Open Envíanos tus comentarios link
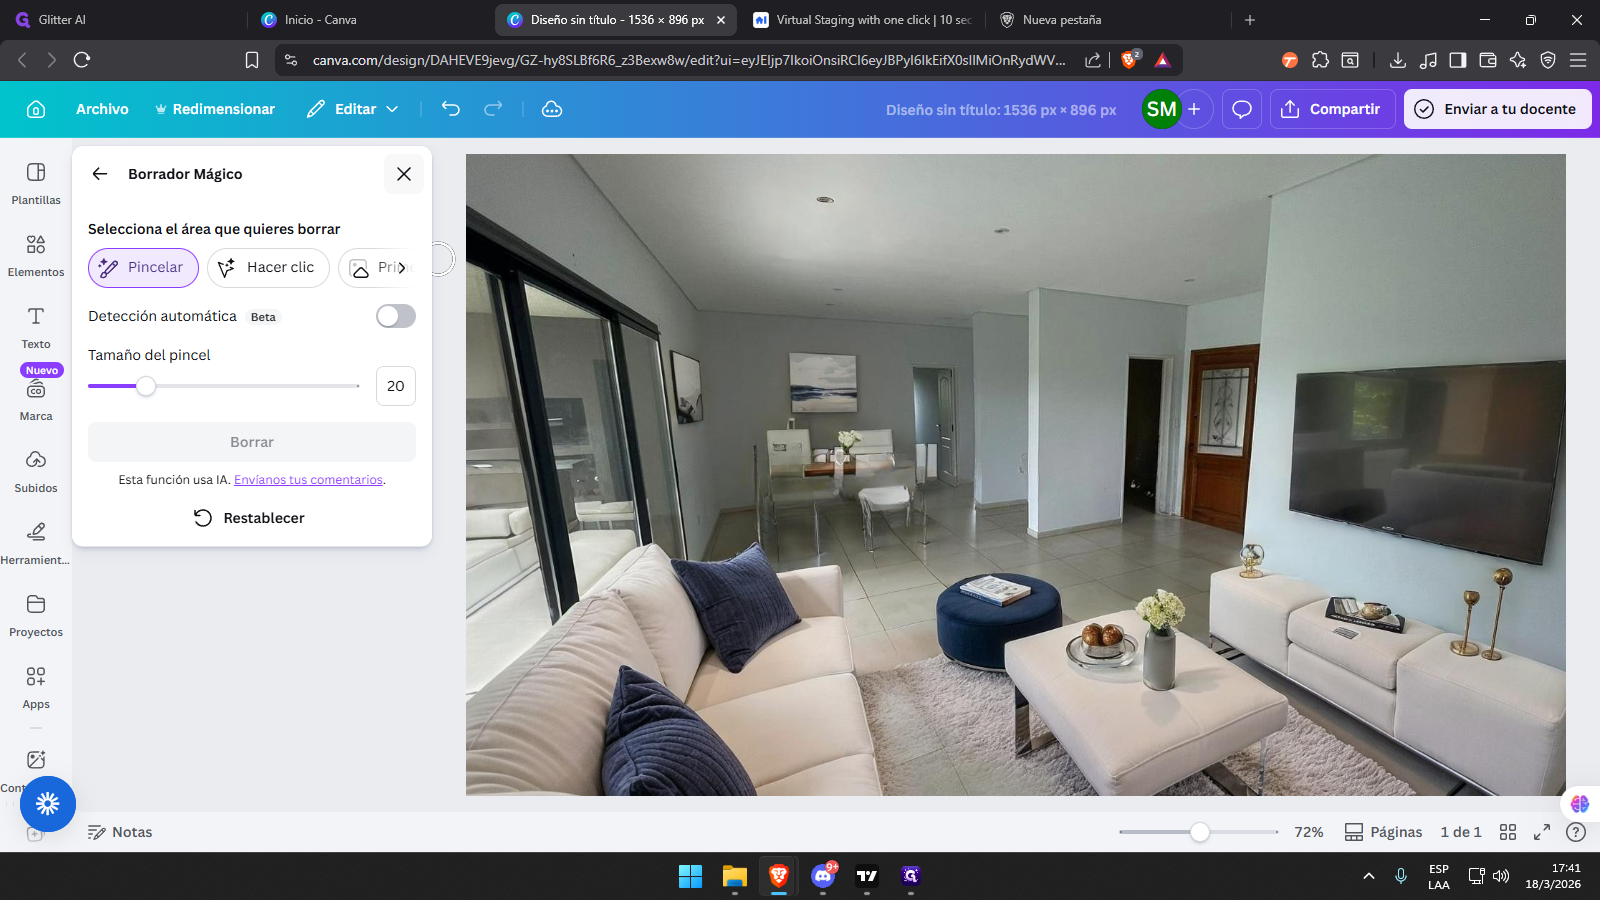1600x900 pixels. [x=308, y=480]
